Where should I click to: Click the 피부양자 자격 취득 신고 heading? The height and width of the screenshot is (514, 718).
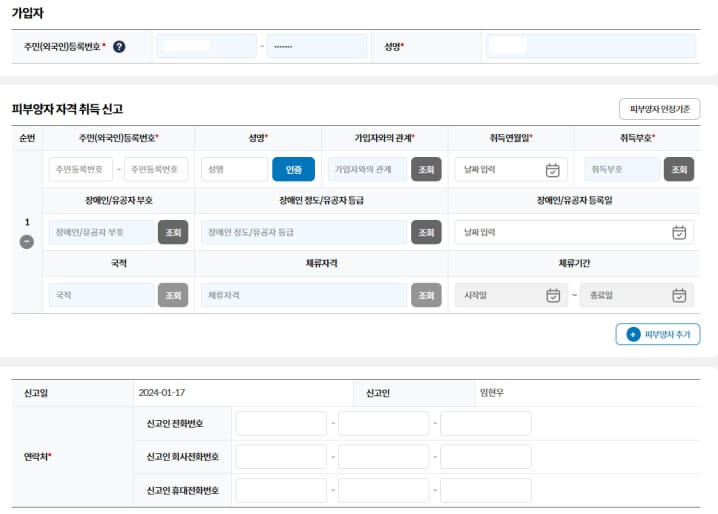click(x=67, y=109)
